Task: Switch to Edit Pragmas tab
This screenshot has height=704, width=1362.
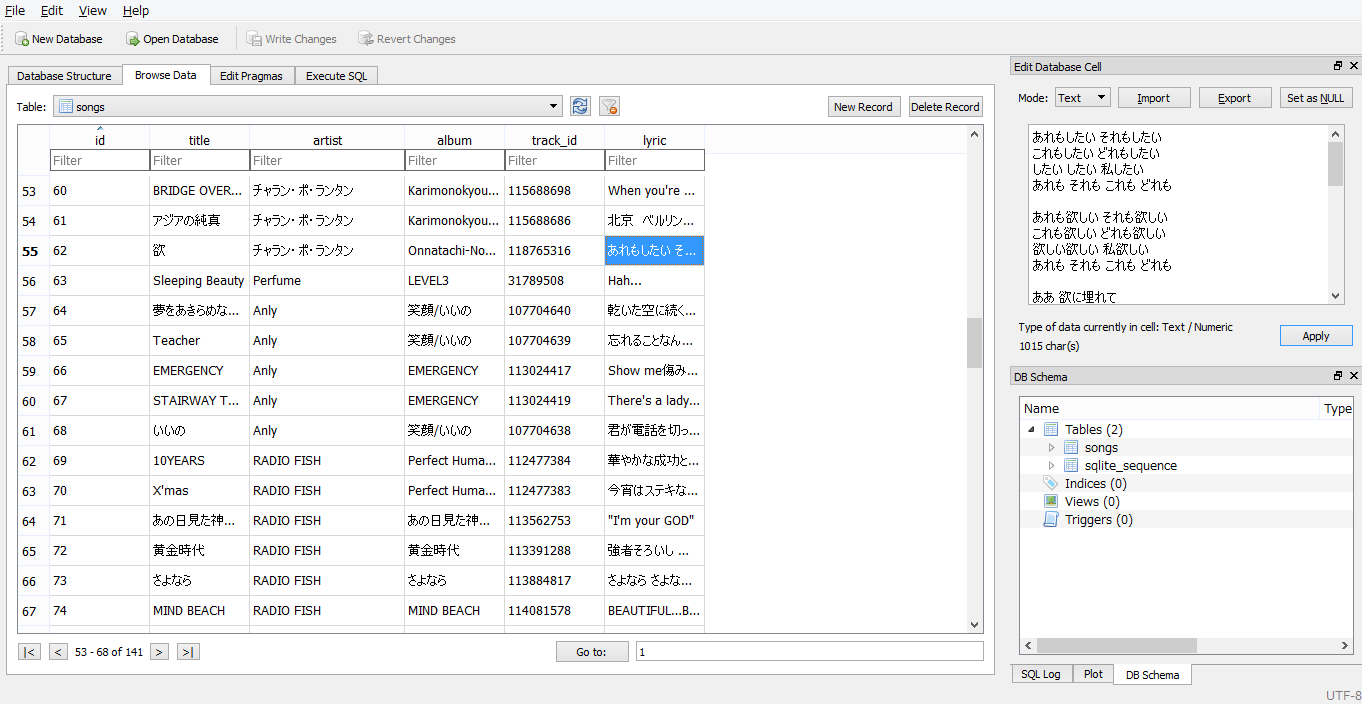Action: [x=251, y=76]
